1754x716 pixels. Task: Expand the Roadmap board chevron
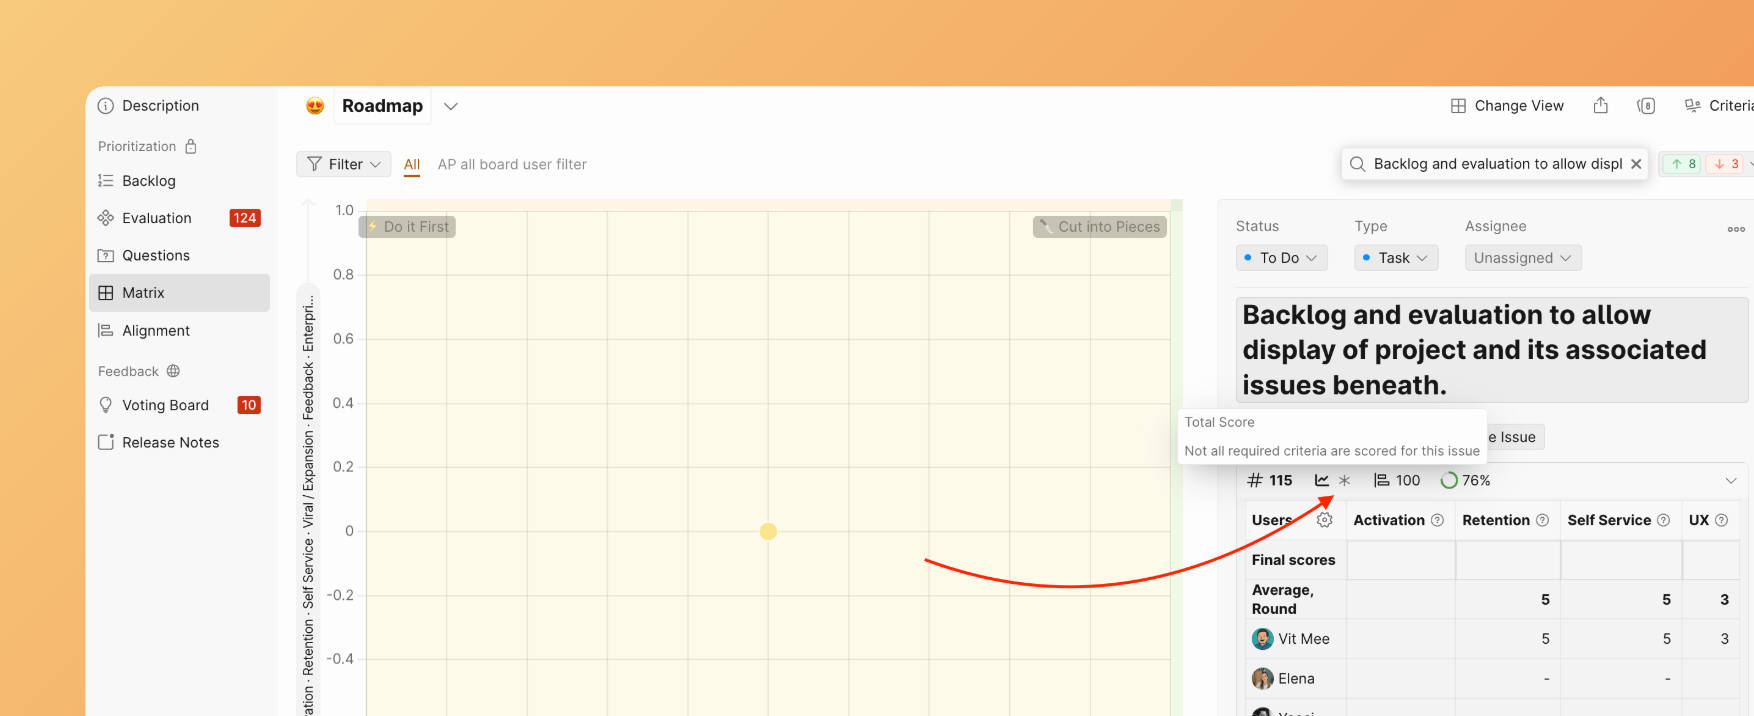tap(451, 106)
